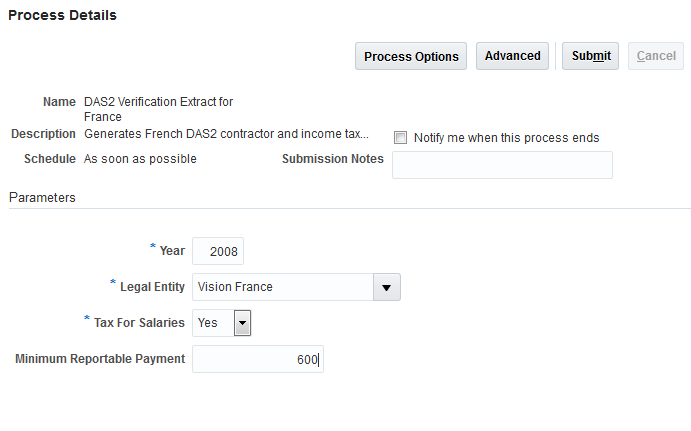This screenshot has height=431, width=691.
Task: Click the Advanced button
Action: click(512, 56)
